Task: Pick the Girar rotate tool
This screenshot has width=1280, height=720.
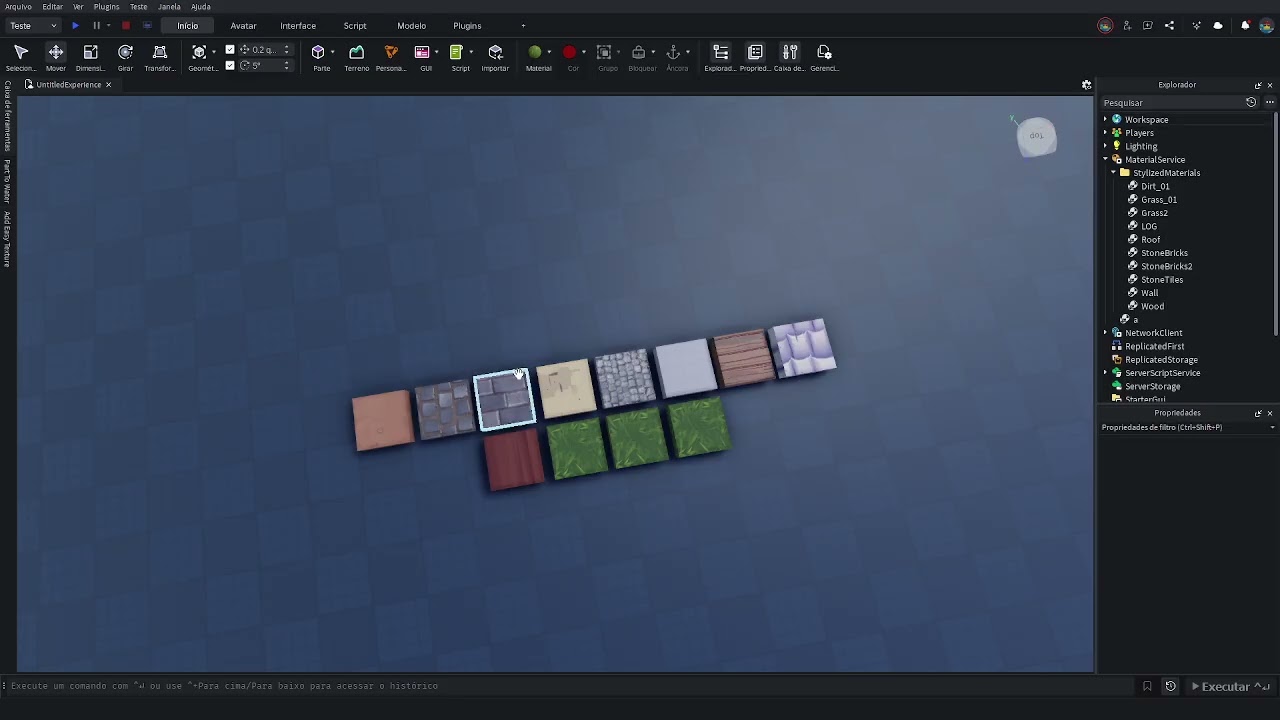Action: pos(125,58)
